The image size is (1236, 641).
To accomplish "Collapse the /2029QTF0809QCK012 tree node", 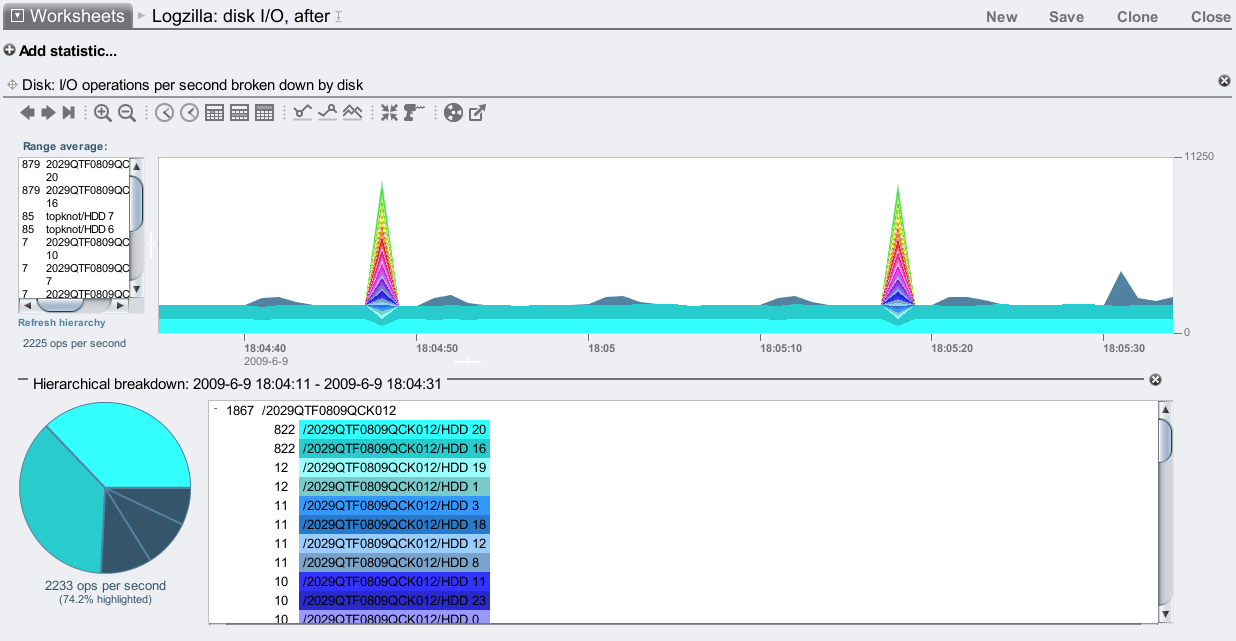I will coord(216,409).
